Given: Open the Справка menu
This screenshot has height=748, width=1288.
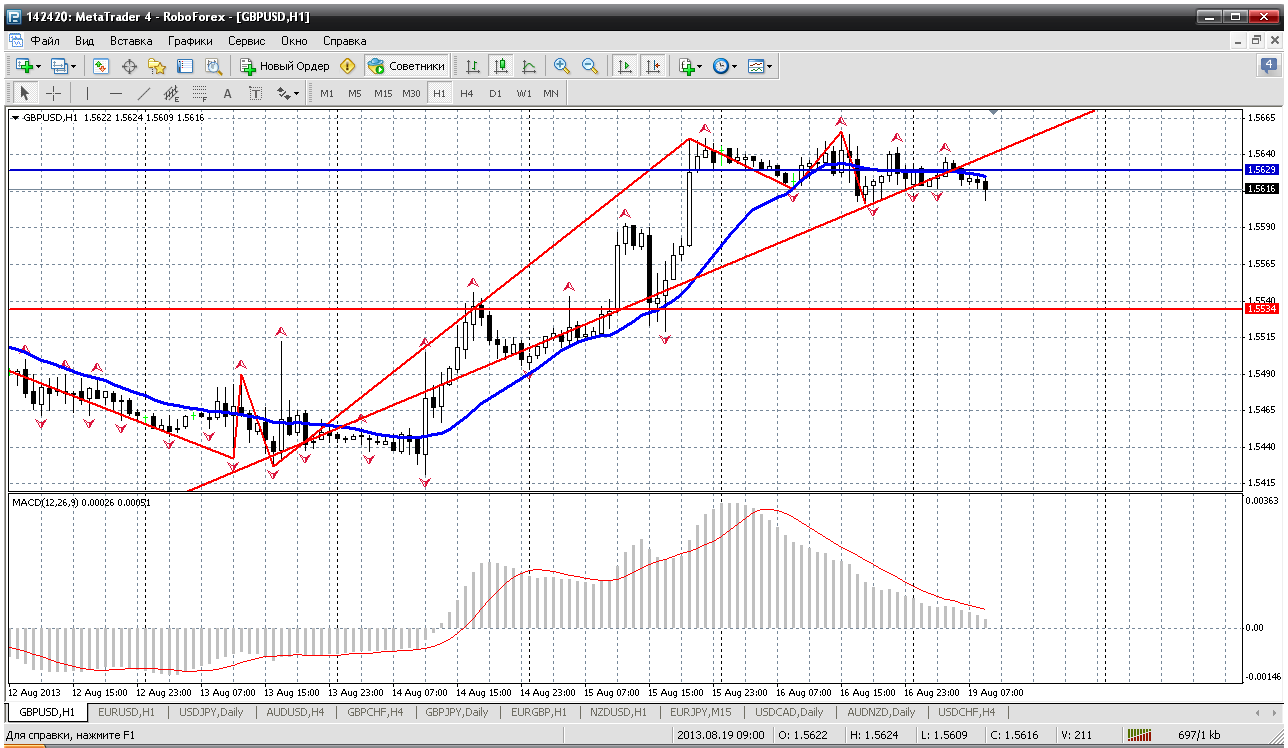Looking at the screenshot, I should 345,41.
